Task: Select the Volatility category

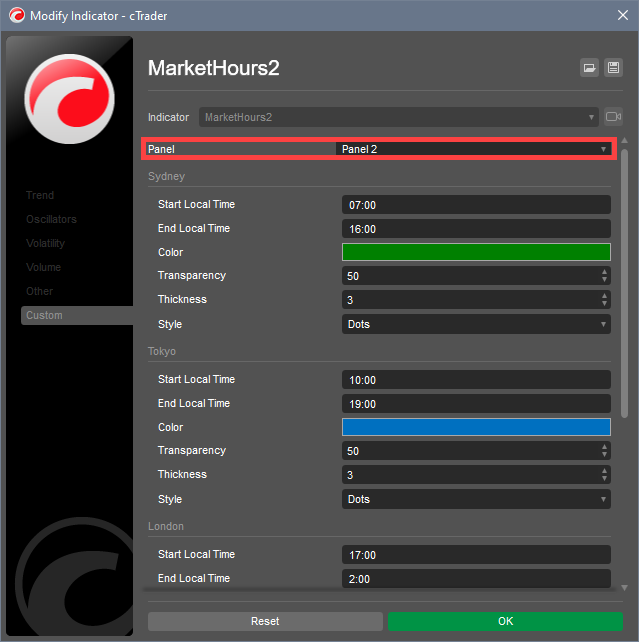Action: [45, 243]
